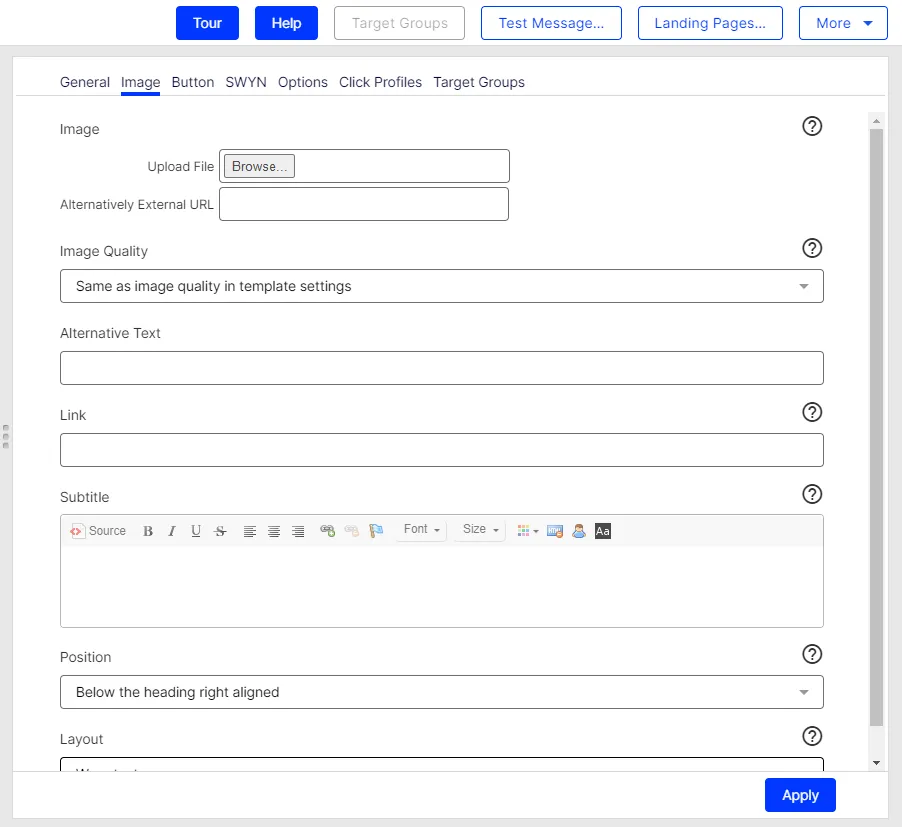Open the Click Profiles tab
Screen dimensions: 902x827
[380, 82]
